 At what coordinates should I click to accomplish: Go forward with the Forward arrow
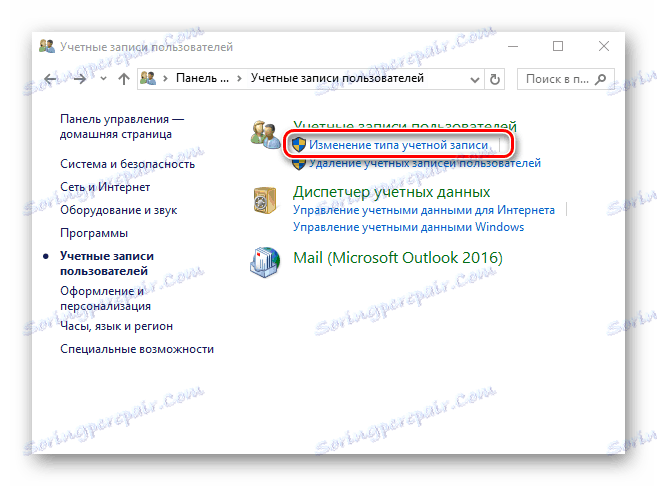(80, 79)
